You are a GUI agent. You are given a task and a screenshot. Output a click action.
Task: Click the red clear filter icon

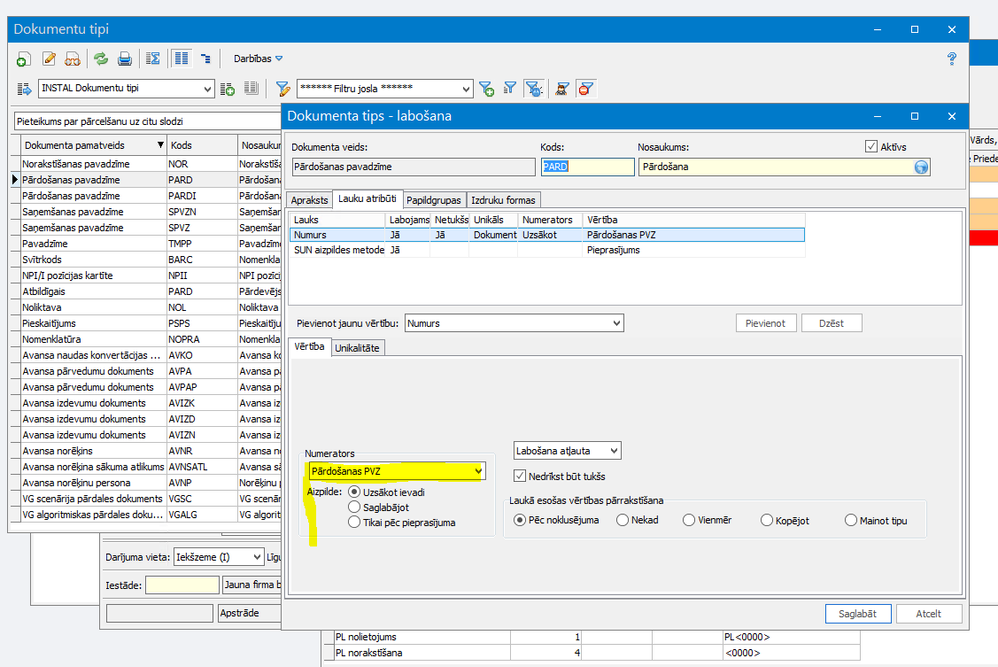(x=585, y=89)
